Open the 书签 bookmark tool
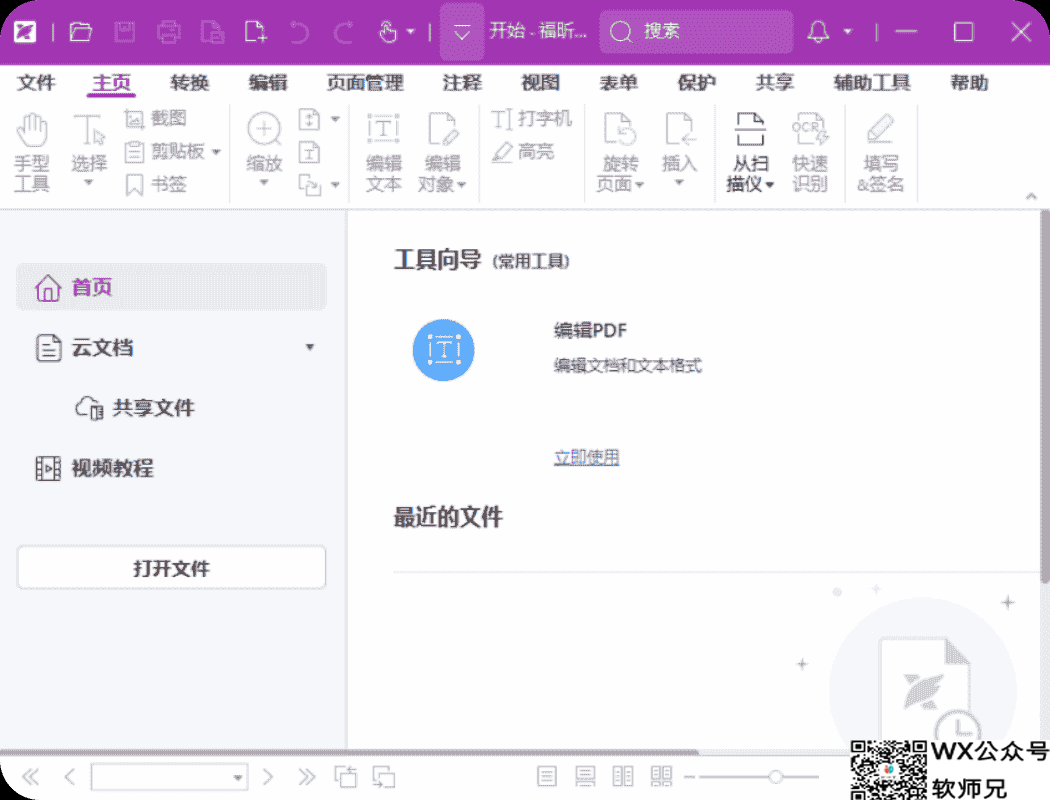Image resolution: width=1050 pixels, height=800 pixels. pos(156,184)
